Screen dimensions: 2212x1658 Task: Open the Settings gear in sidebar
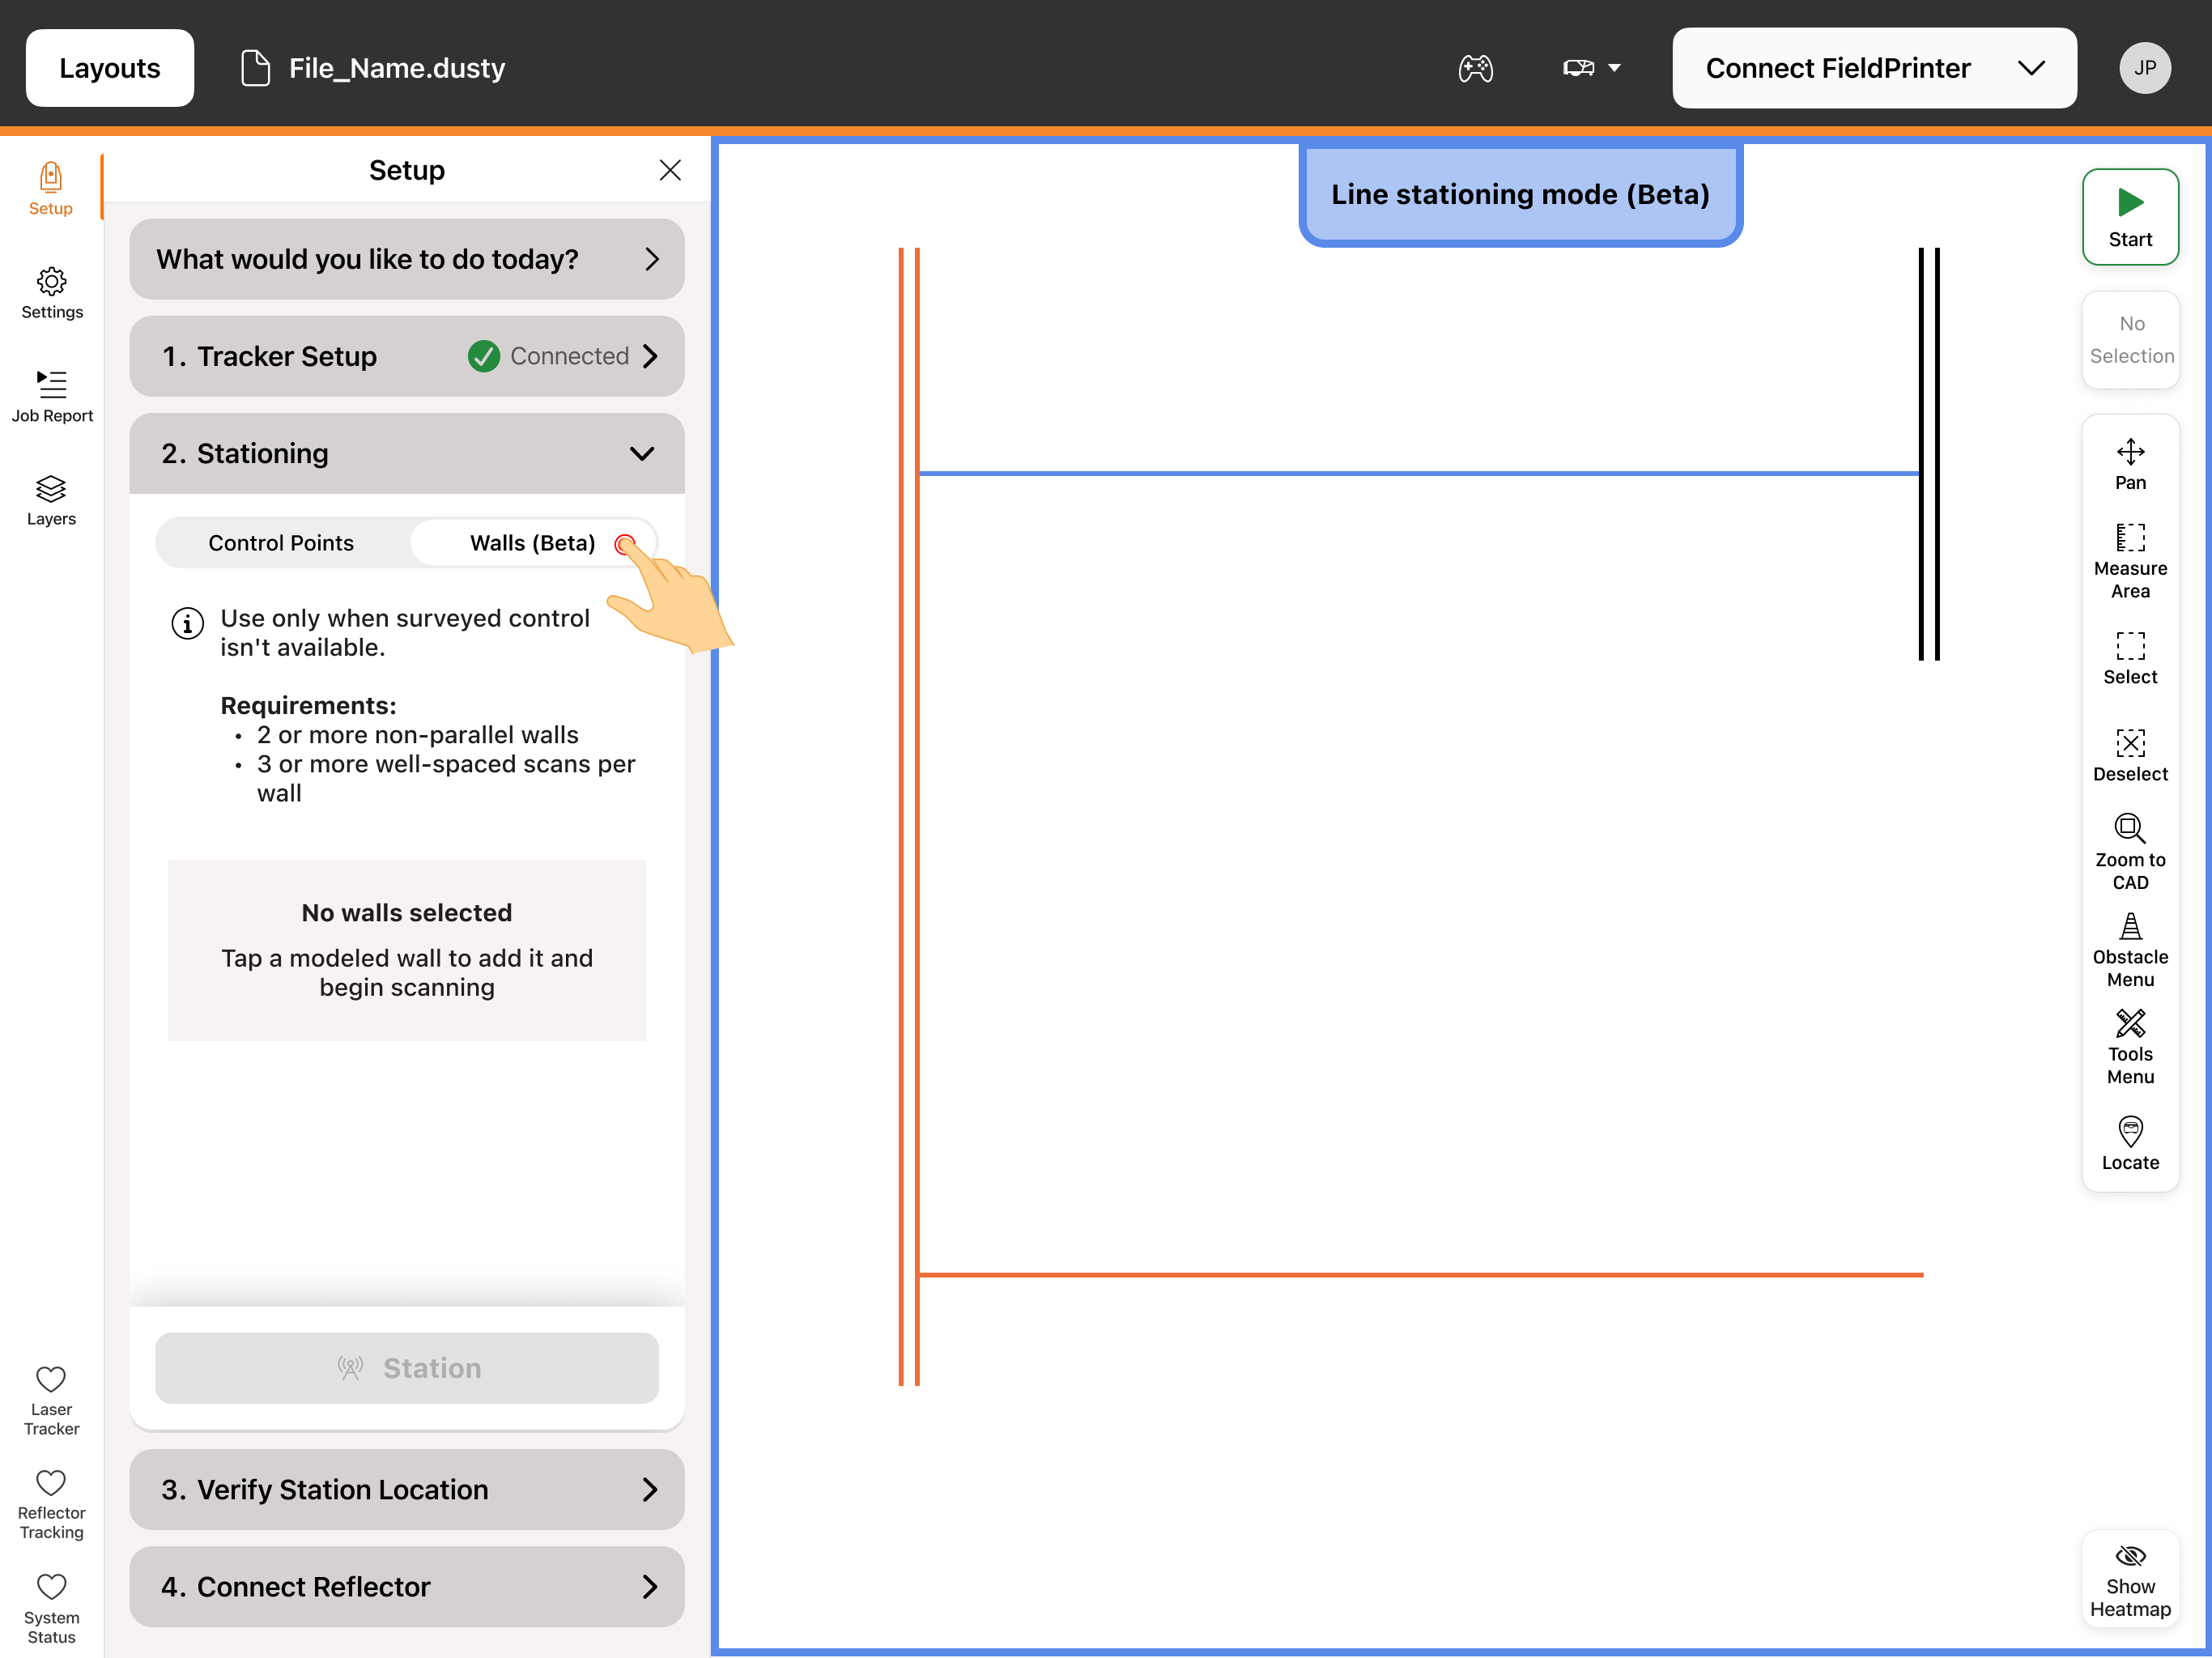pyautogui.click(x=52, y=292)
